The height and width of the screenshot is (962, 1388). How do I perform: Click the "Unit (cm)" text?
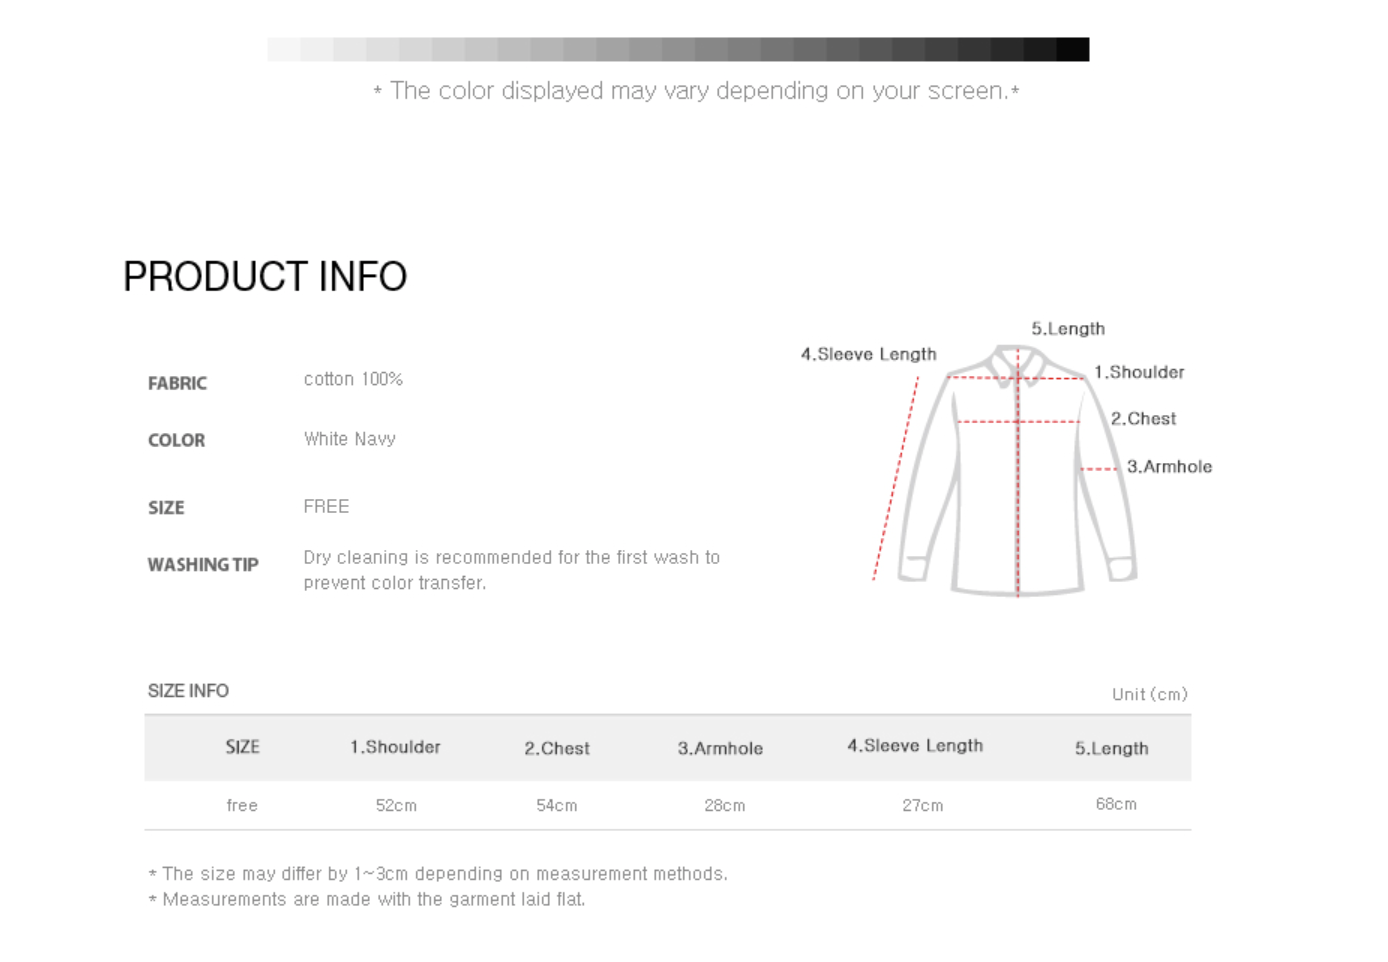point(1149,694)
